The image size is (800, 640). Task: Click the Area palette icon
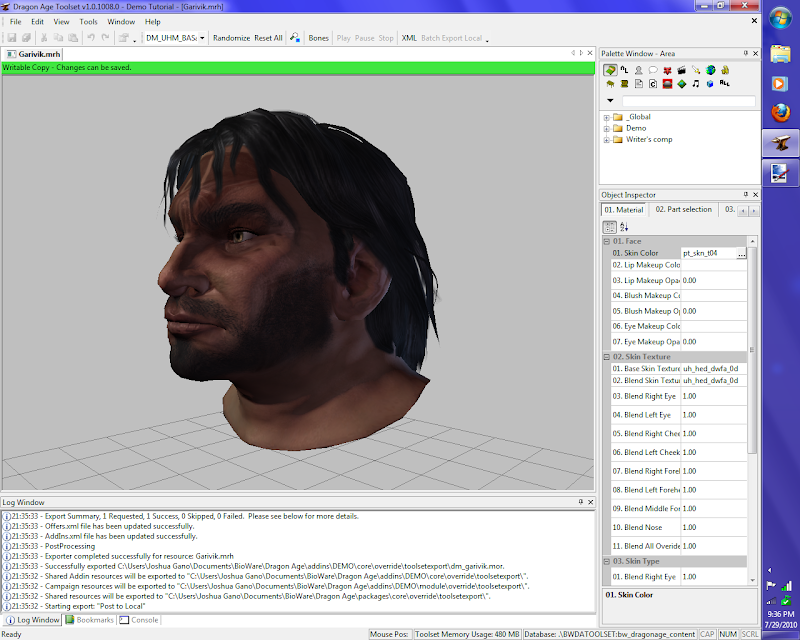[609, 70]
